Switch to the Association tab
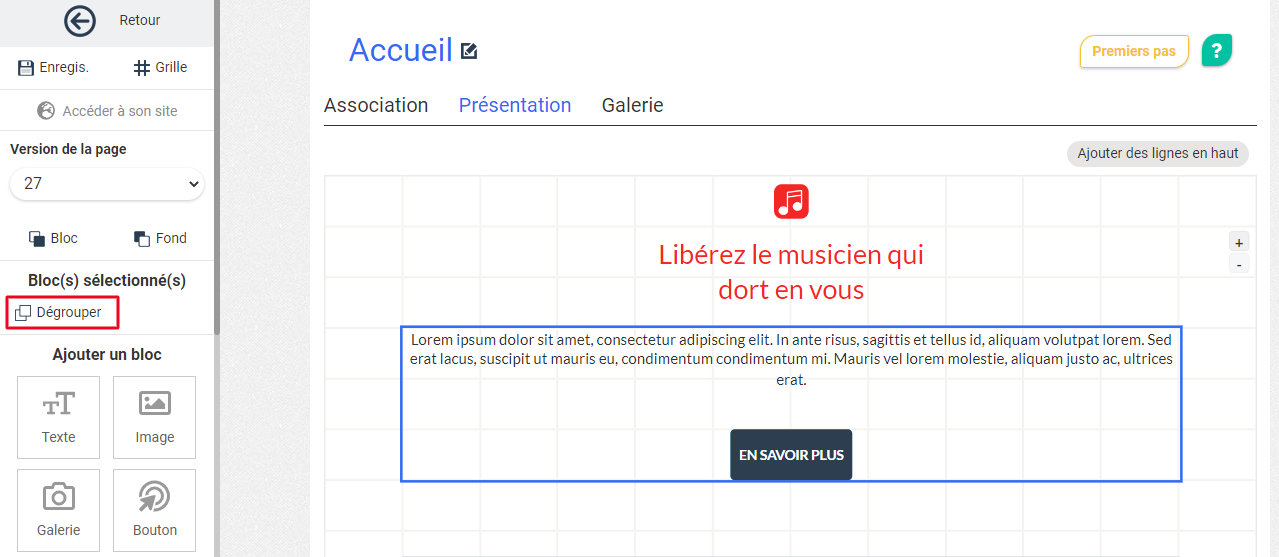Image resolution: width=1279 pixels, height=557 pixels. [x=376, y=105]
